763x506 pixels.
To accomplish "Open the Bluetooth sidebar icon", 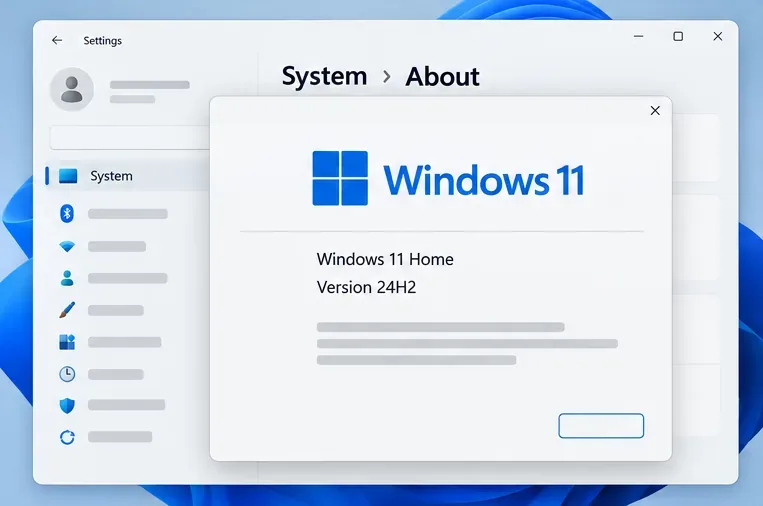I will (67, 214).
